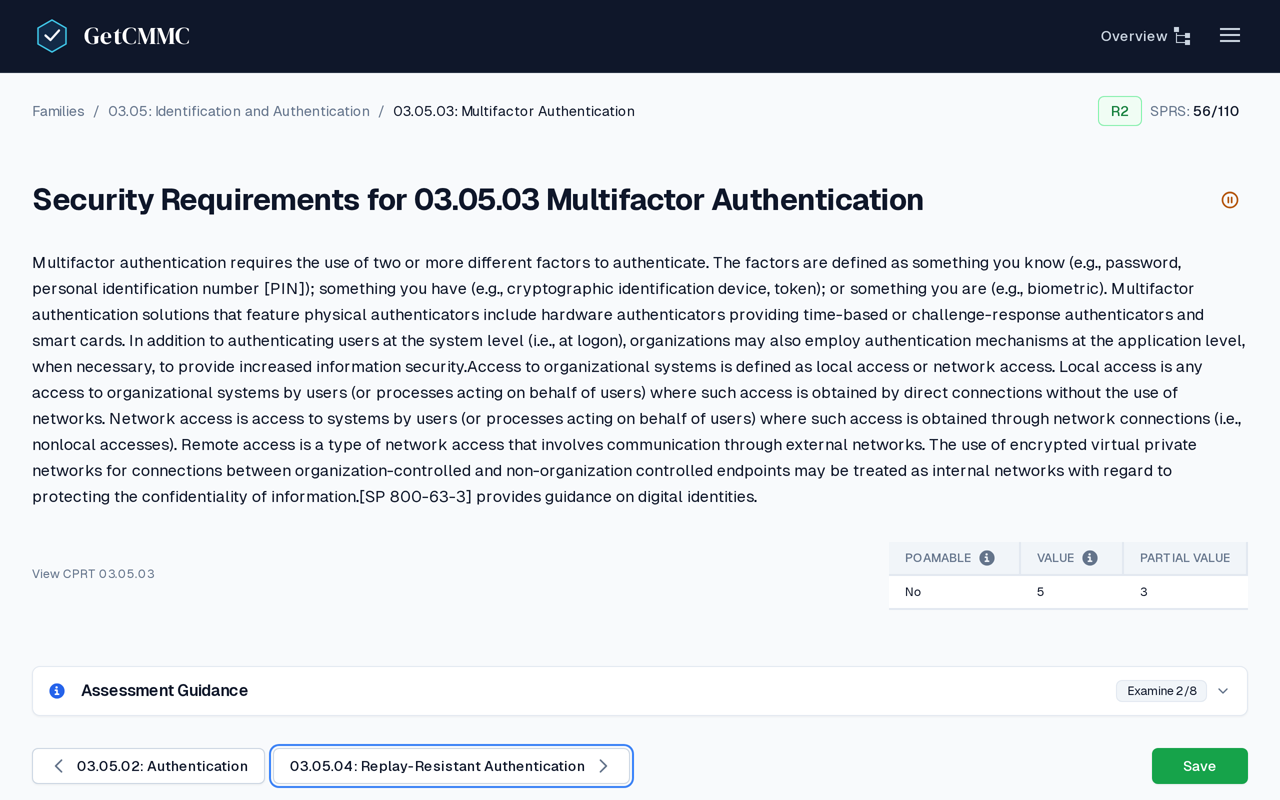Go to Families breadcrumb
Image resolution: width=1280 pixels, height=800 pixels.
[58, 111]
